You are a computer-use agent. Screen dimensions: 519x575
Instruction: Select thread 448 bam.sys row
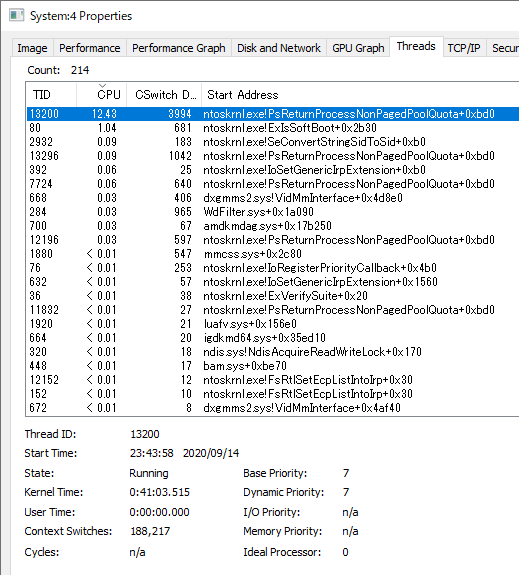click(x=273, y=366)
